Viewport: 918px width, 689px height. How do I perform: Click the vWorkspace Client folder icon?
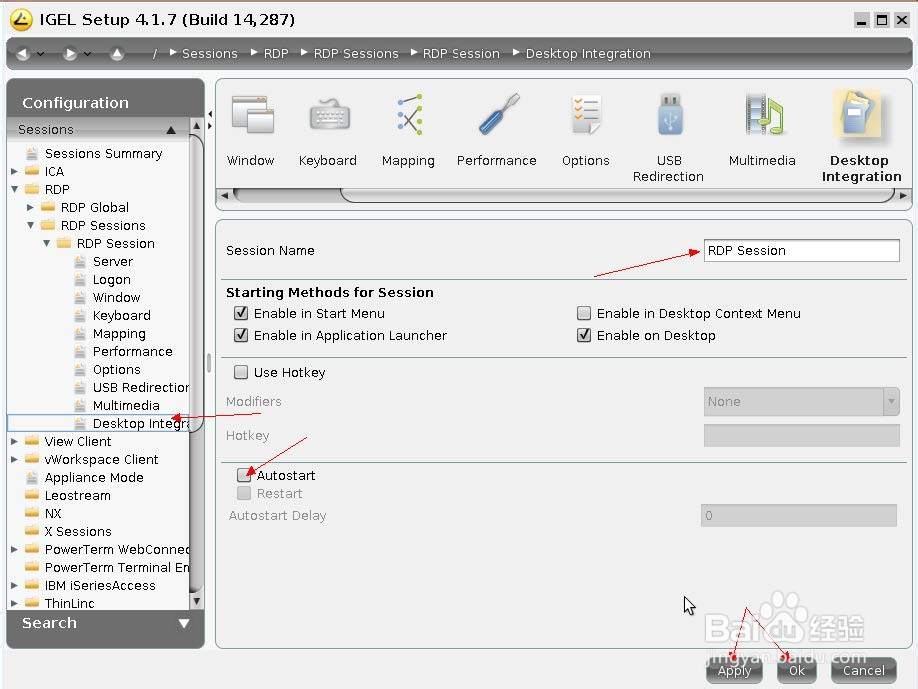pyautogui.click(x=32, y=459)
